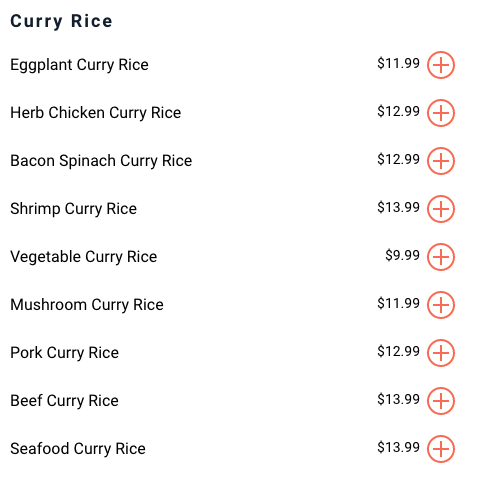Open Seafood Curry Rice item details
This screenshot has width=480, height=482.
pos(78,449)
